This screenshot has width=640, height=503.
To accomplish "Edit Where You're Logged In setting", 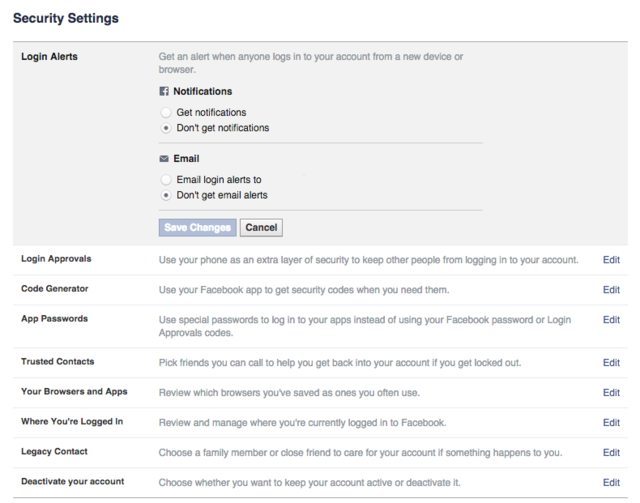I will click(x=611, y=422).
